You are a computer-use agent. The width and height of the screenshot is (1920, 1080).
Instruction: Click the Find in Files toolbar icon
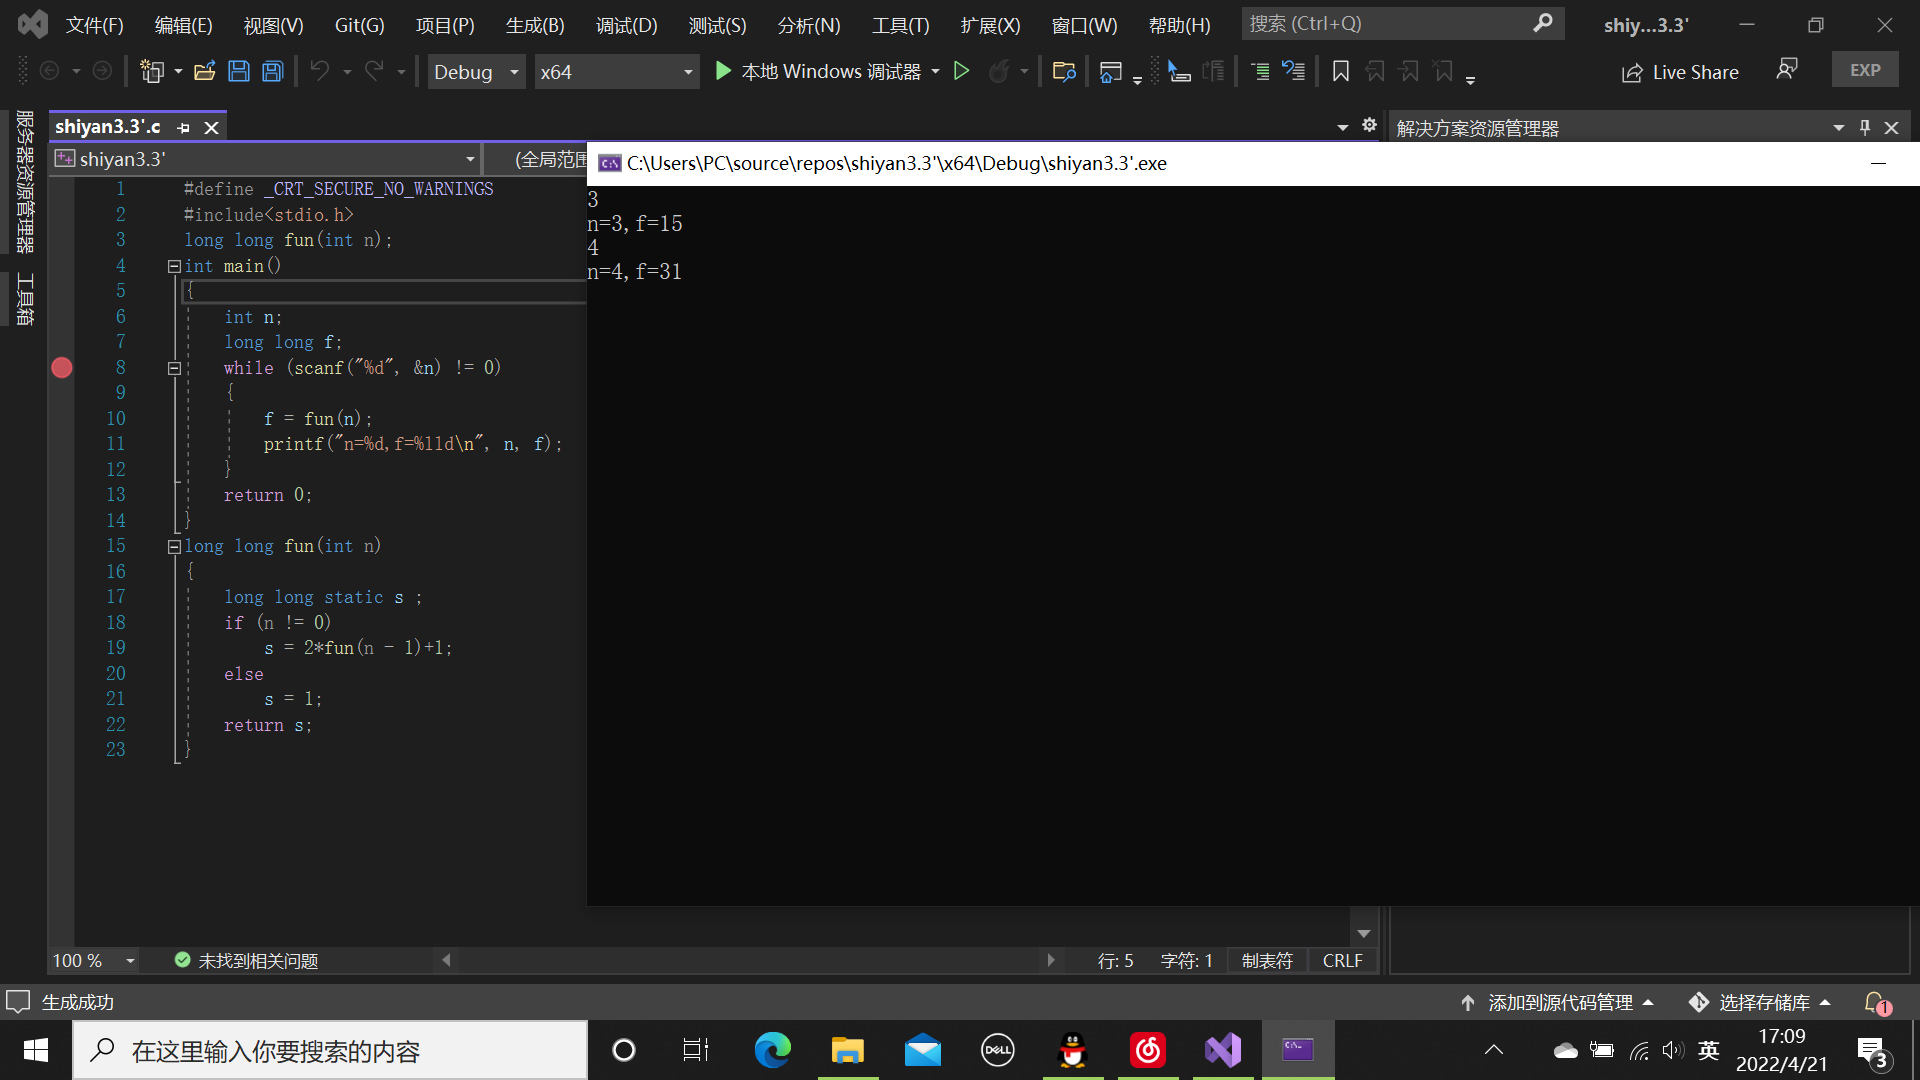[x=1063, y=71]
